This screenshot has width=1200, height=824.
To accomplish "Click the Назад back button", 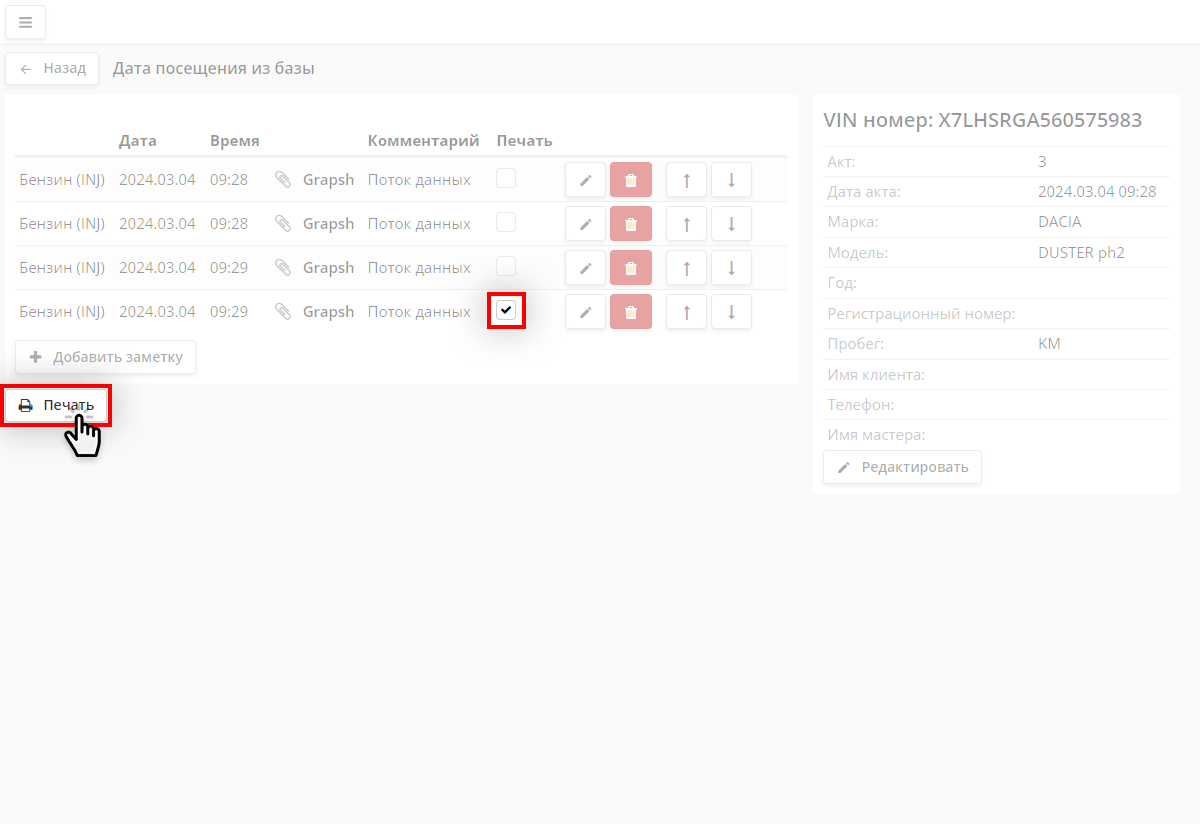I will click(x=52, y=69).
